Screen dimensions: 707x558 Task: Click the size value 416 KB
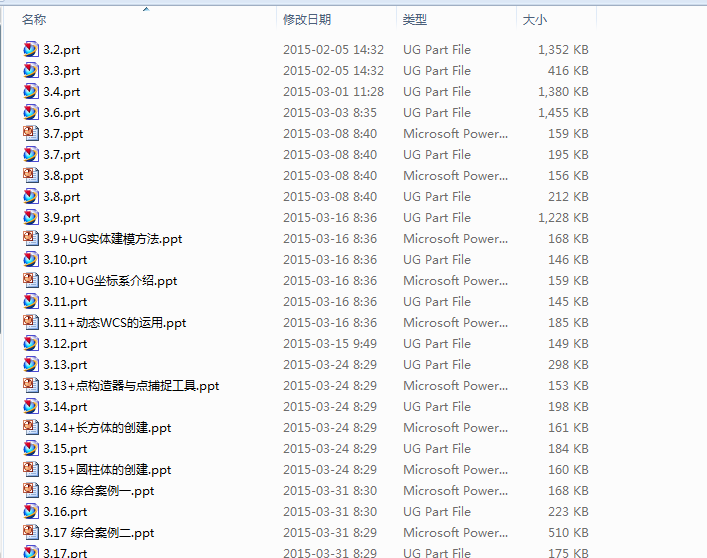click(x=568, y=70)
